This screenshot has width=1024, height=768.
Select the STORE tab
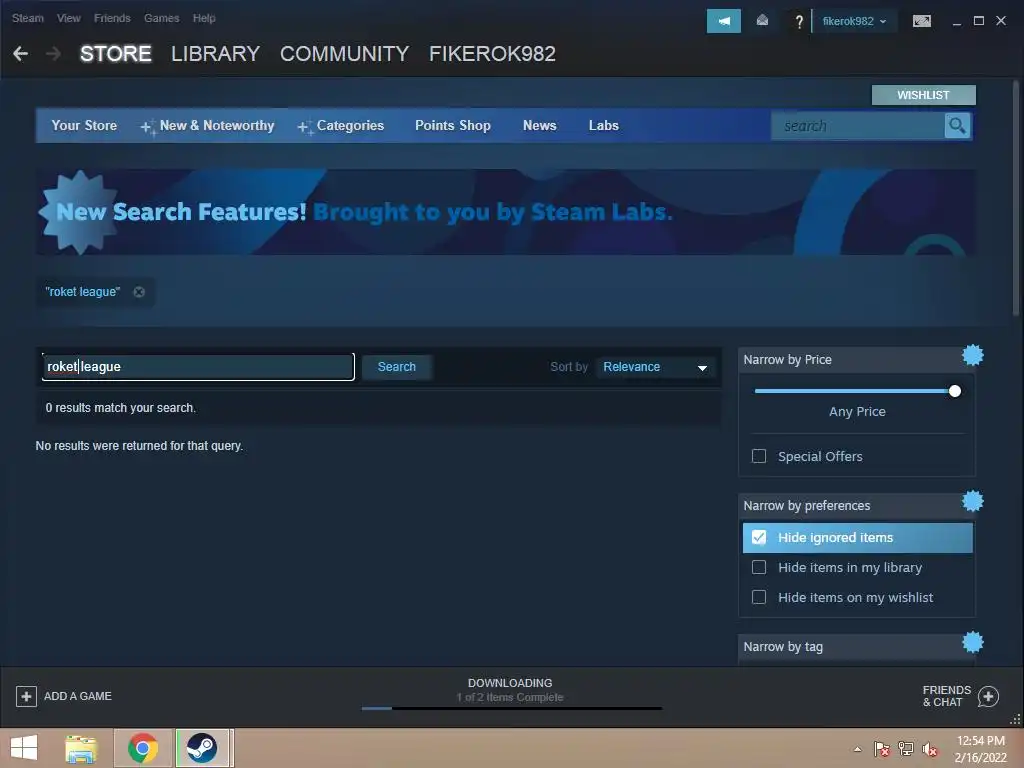[x=116, y=54]
